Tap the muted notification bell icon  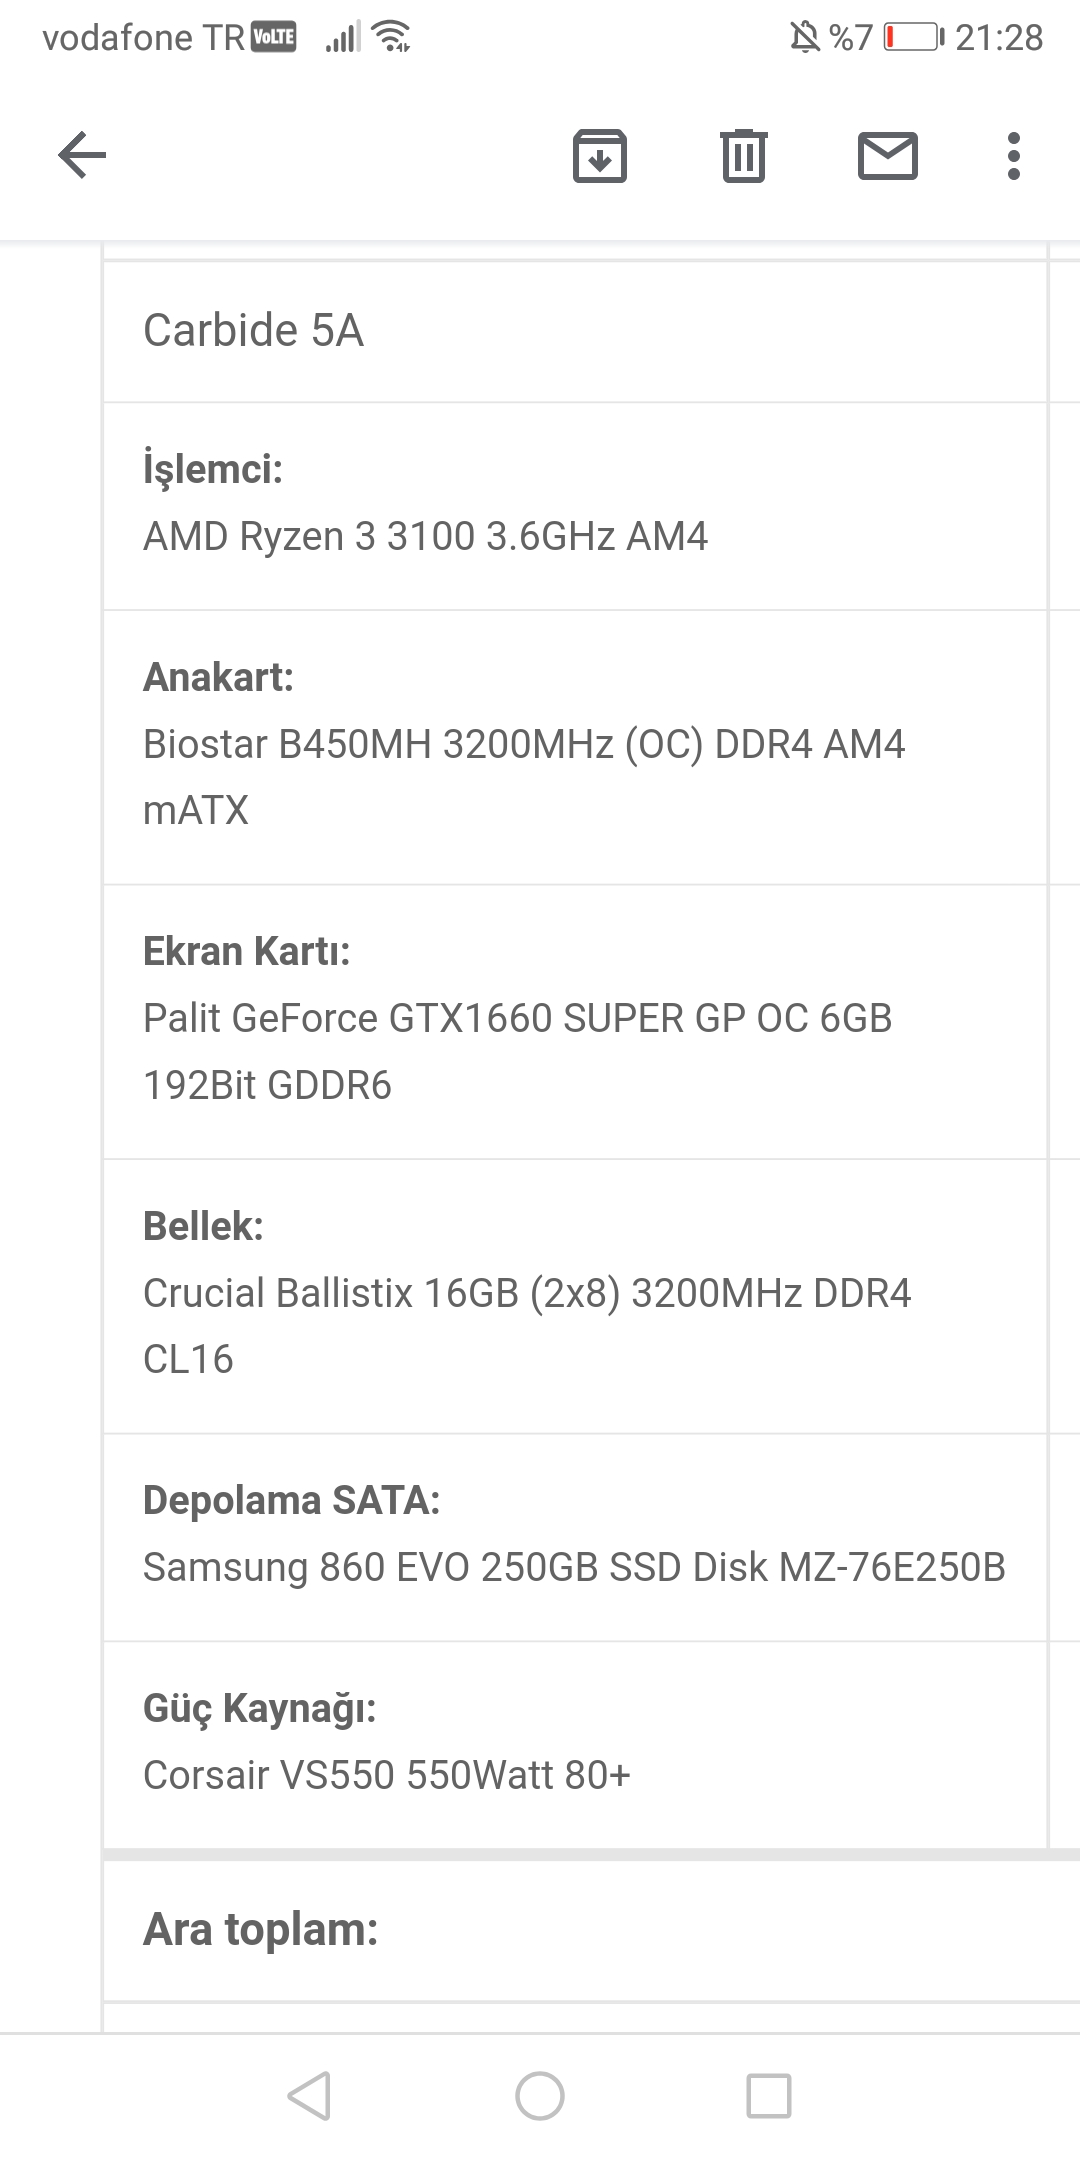[804, 38]
